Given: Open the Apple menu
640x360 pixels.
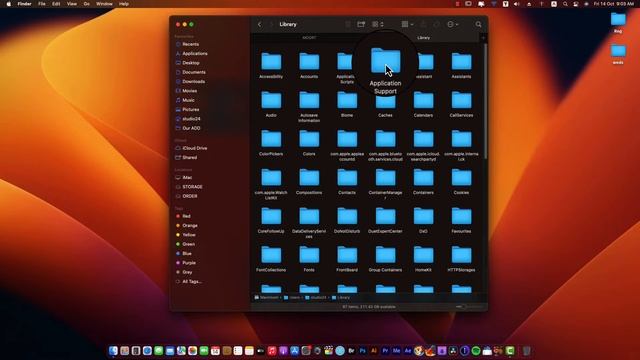Looking at the screenshot, I should pos(9,4).
